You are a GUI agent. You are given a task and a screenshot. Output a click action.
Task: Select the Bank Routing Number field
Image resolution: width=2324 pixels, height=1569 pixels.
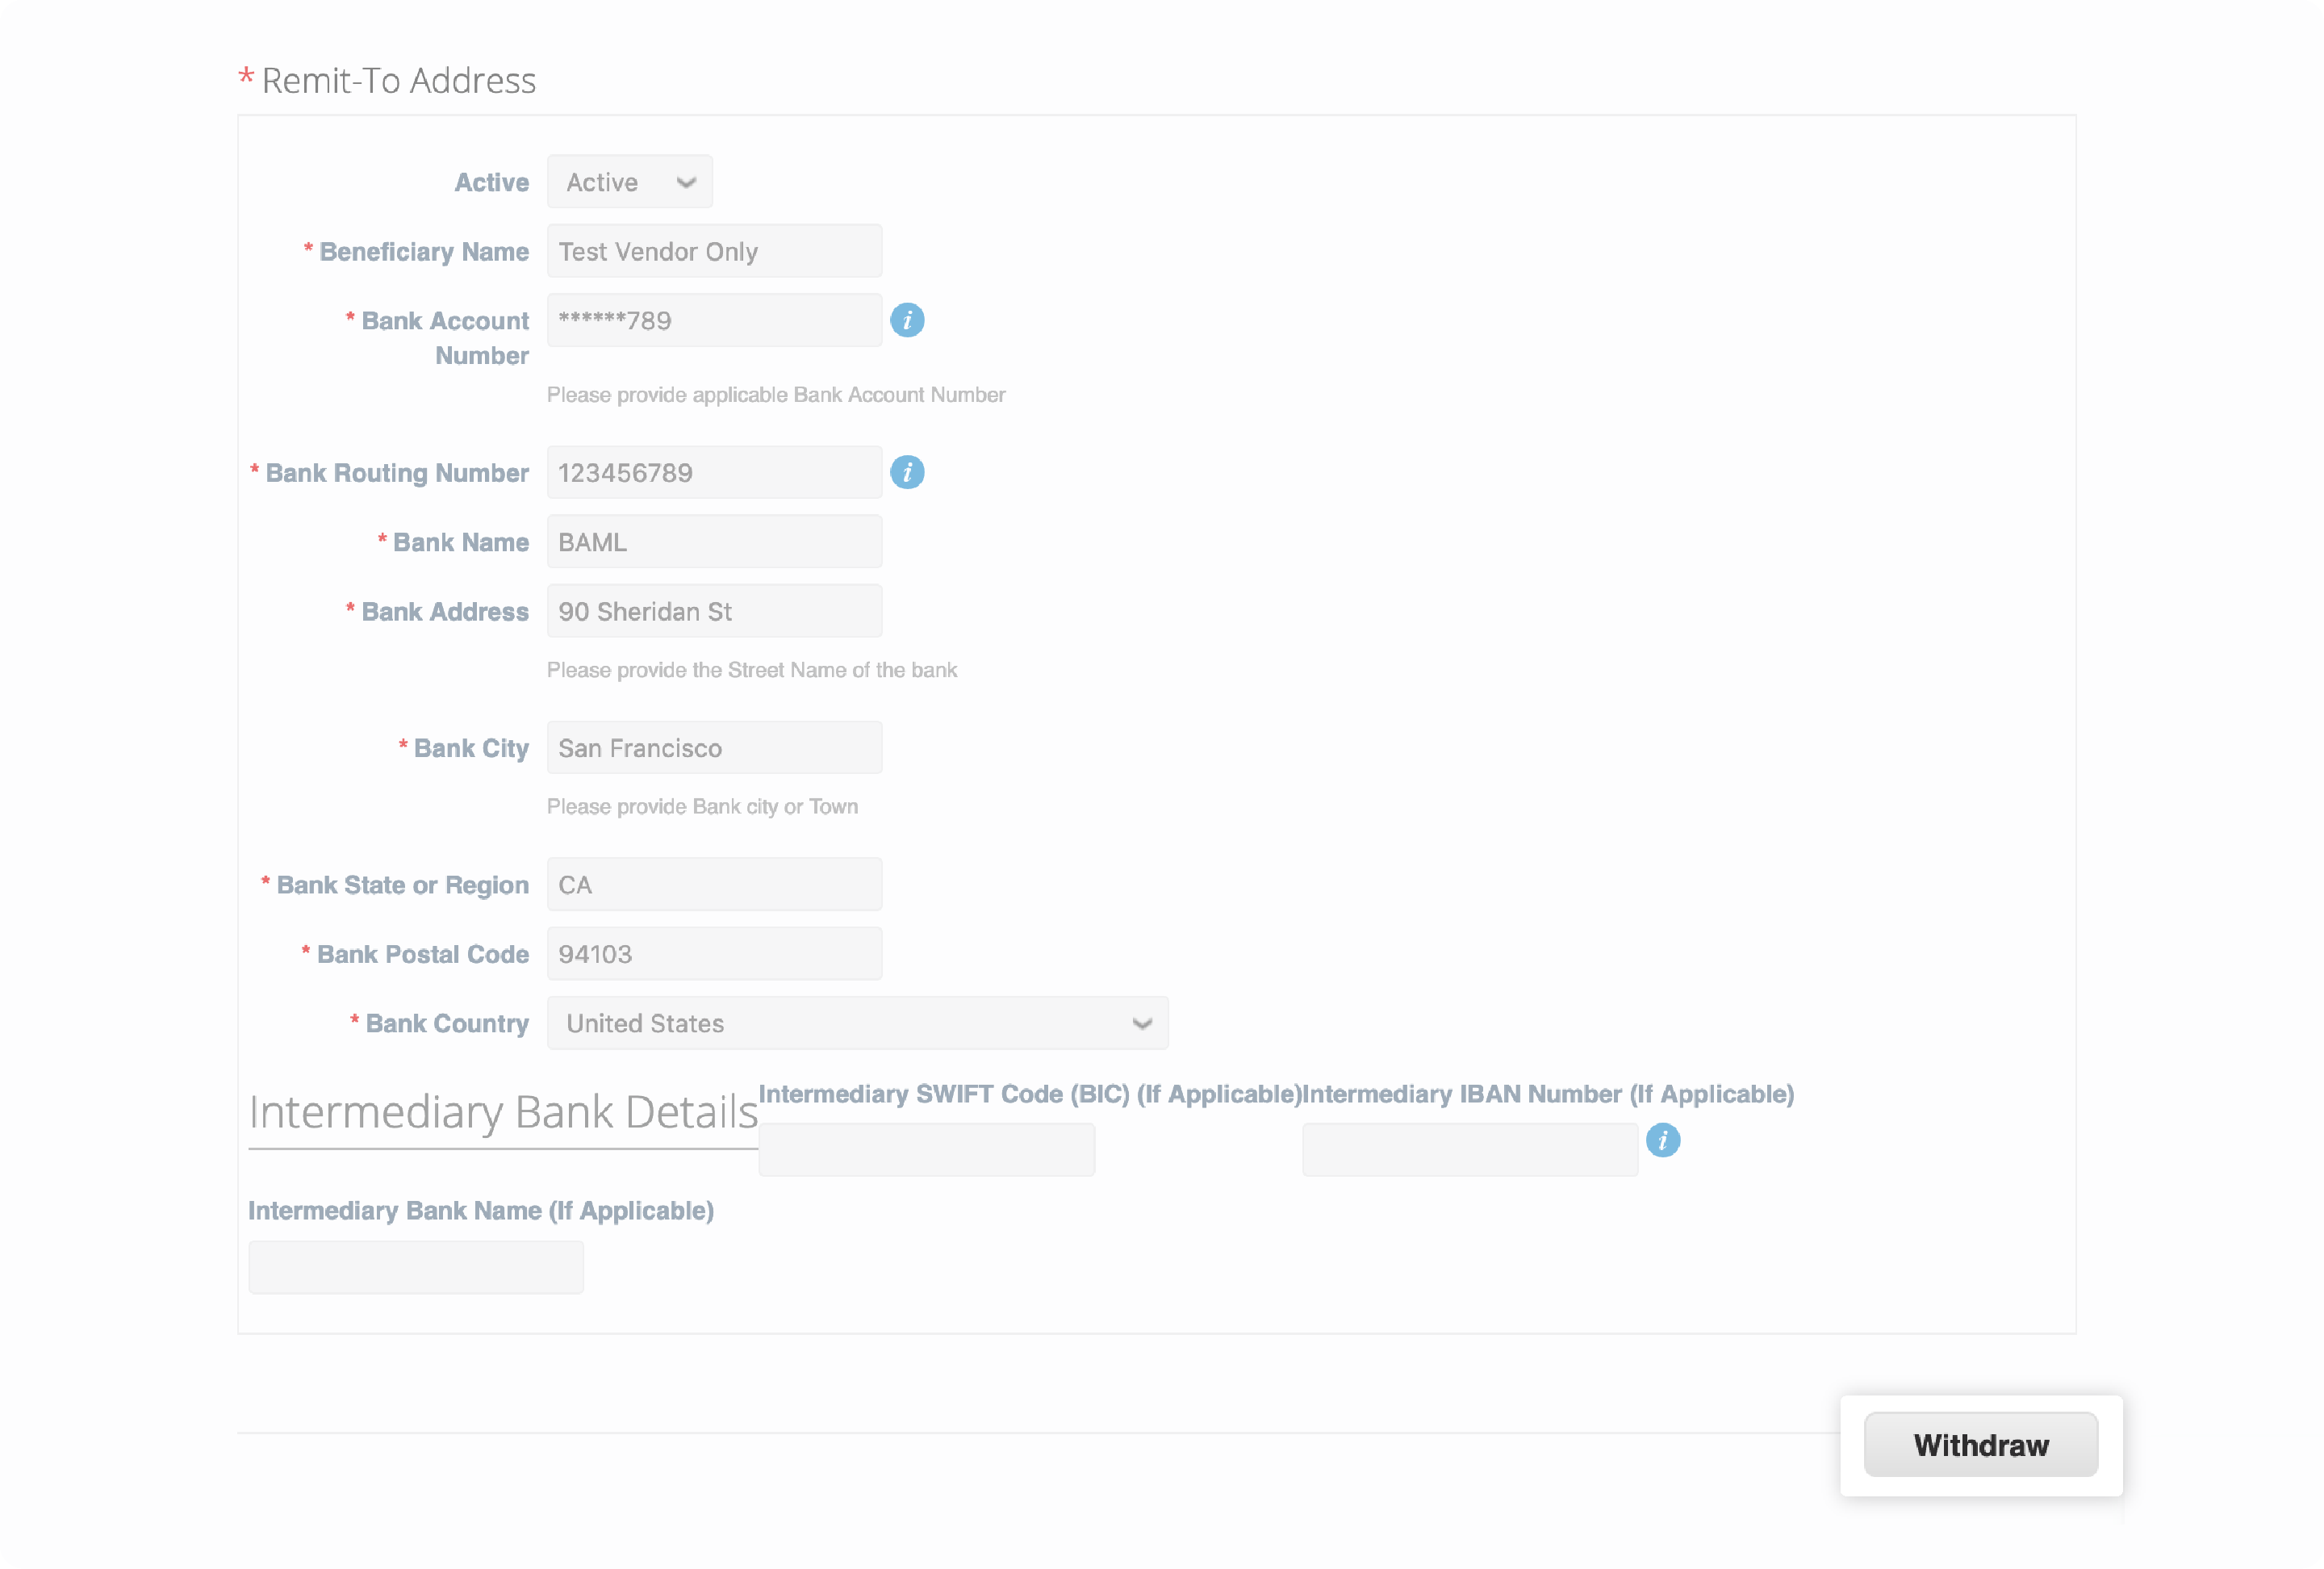pos(713,471)
